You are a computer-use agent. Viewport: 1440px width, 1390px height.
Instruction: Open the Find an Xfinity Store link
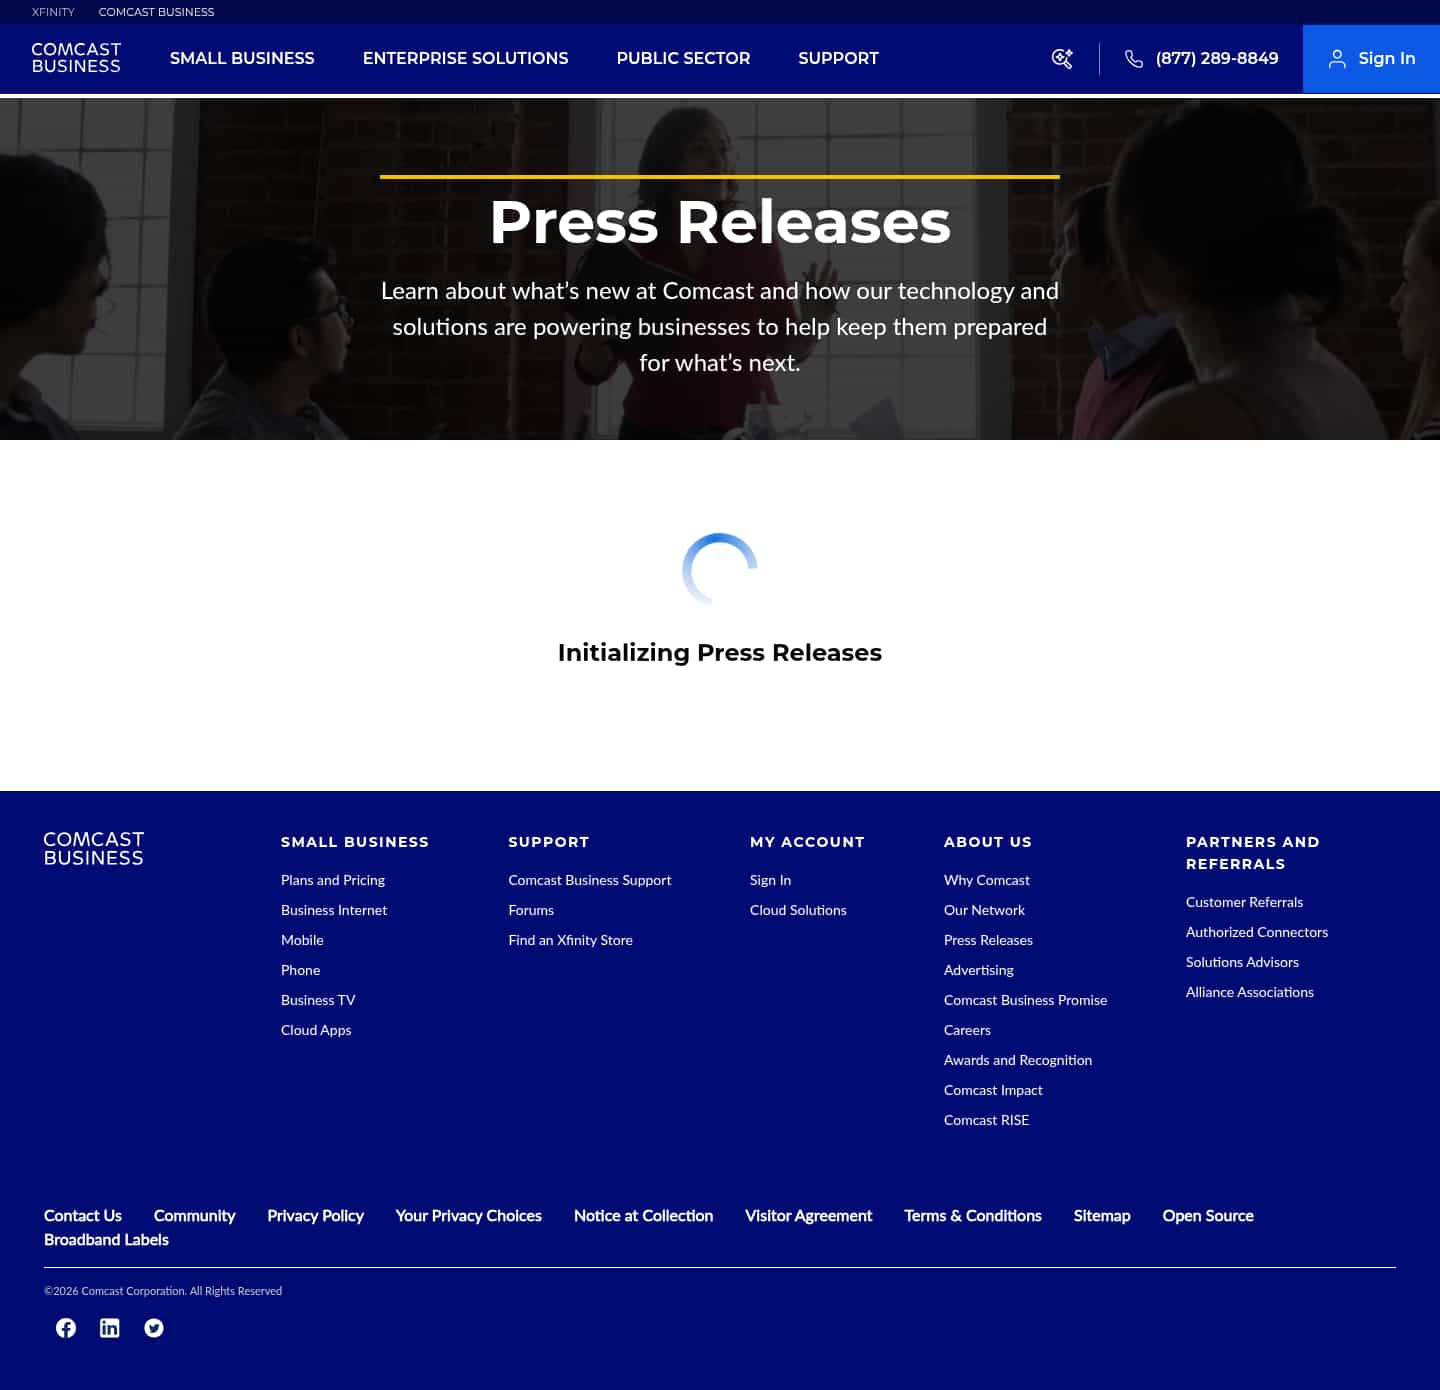(x=570, y=940)
